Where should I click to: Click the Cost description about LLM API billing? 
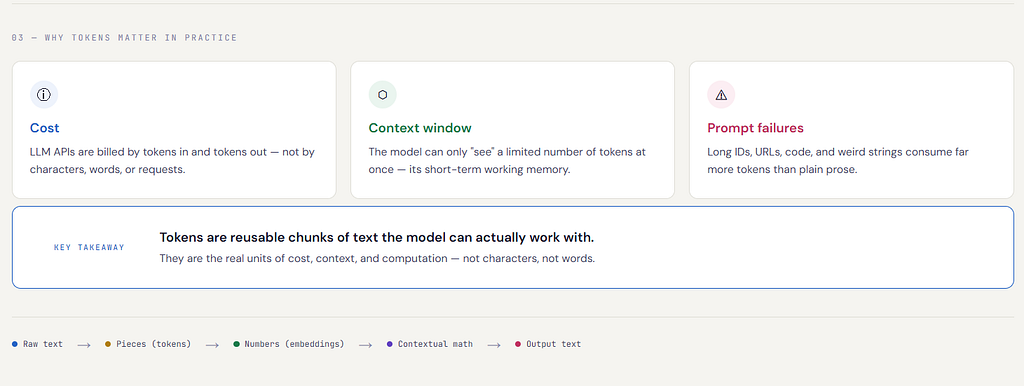172,161
